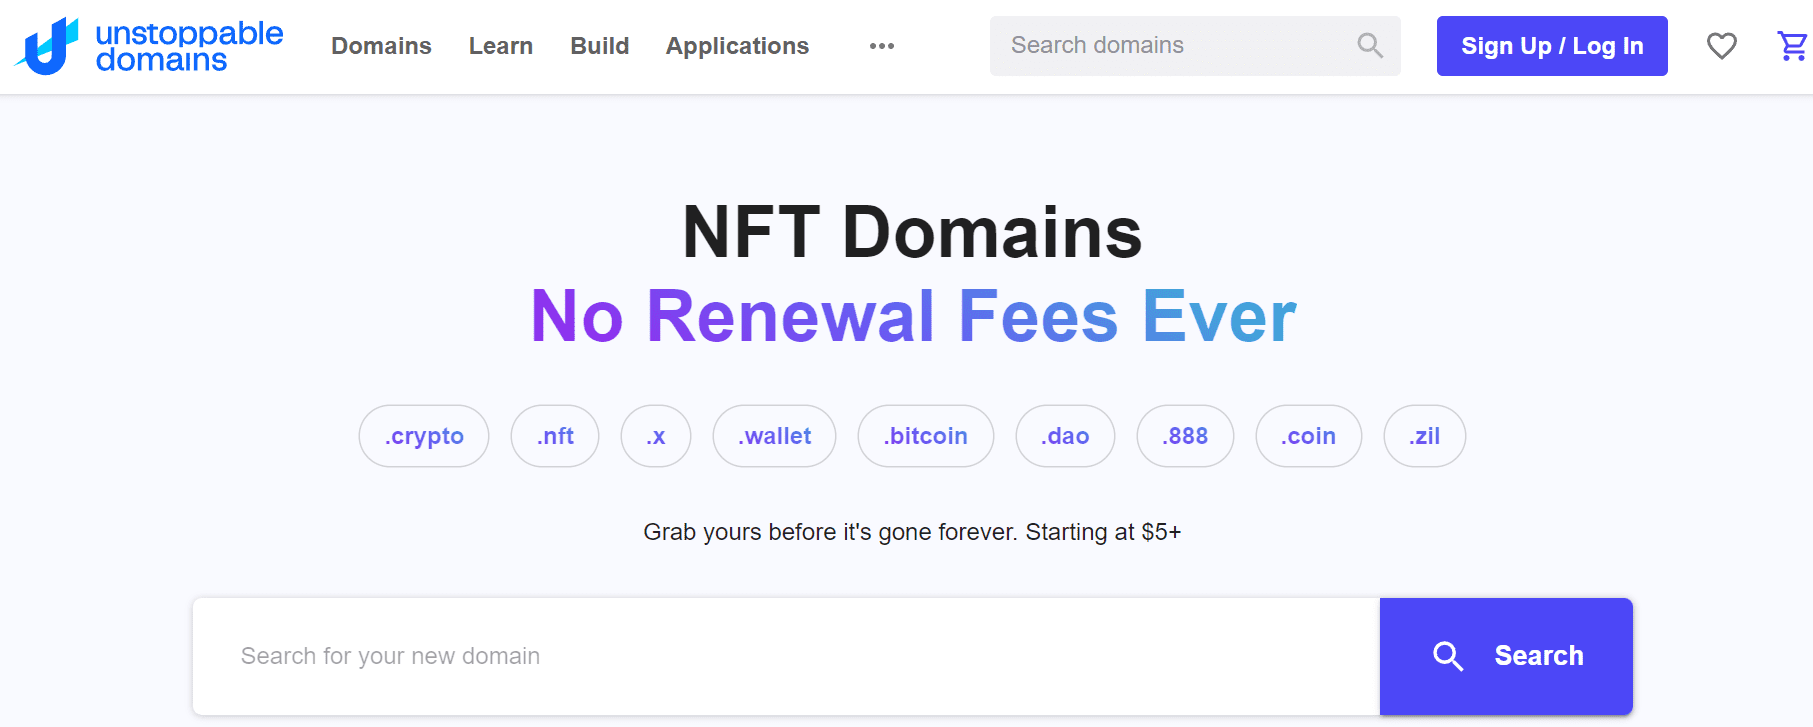Click the Sign Up / Log In button
The width and height of the screenshot is (1813, 727).
(1551, 45)
